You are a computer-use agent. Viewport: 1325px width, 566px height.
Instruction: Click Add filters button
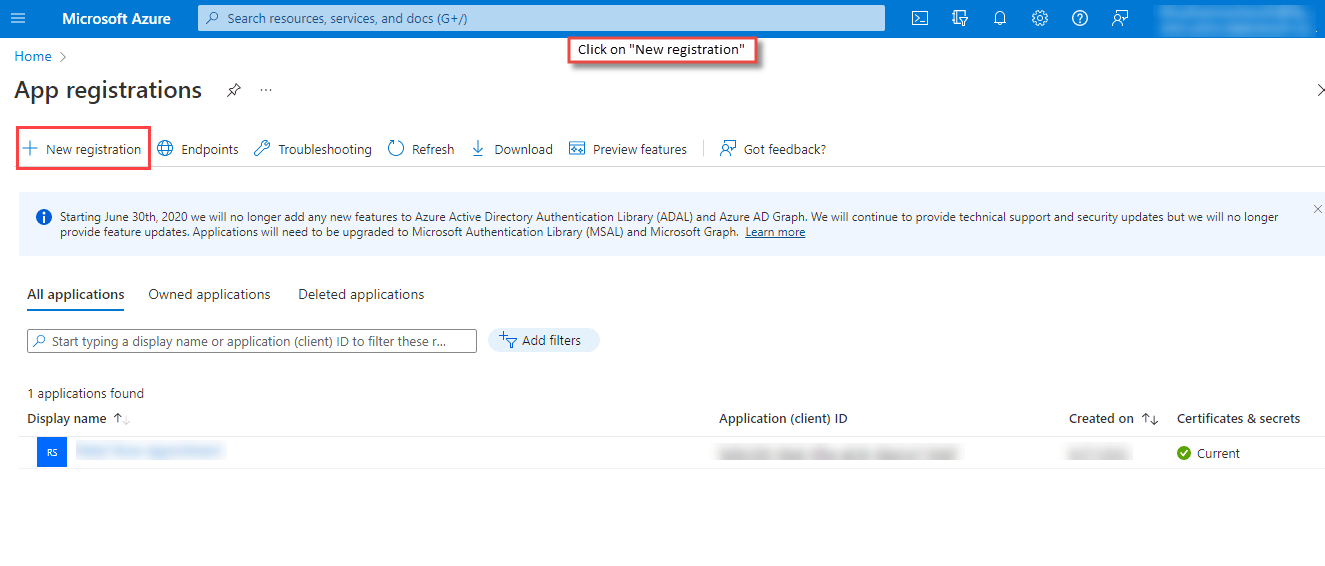543,341
